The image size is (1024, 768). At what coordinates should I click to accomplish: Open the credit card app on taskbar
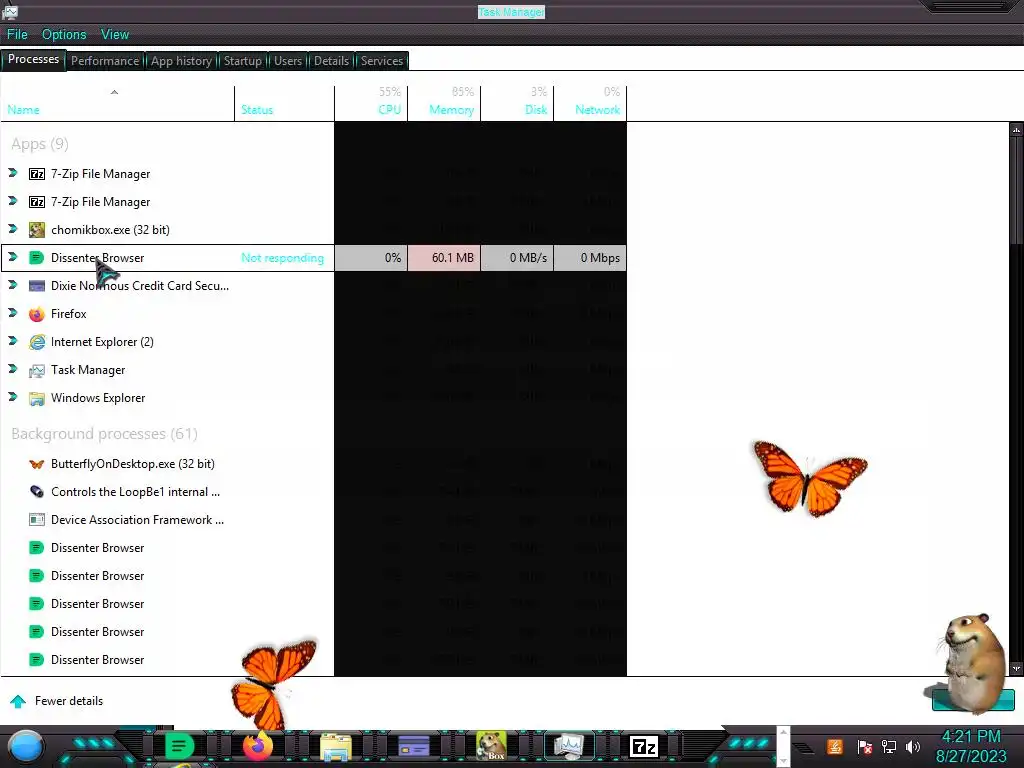point(414,746)
